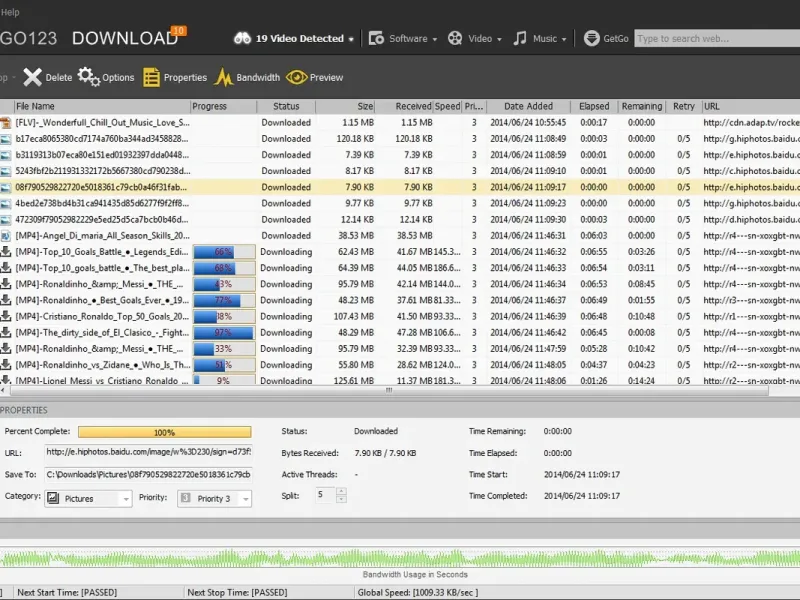Click the Split value field showing 5
The height and width of the screenshot is (600, 800).
click(x=325, y=495)
